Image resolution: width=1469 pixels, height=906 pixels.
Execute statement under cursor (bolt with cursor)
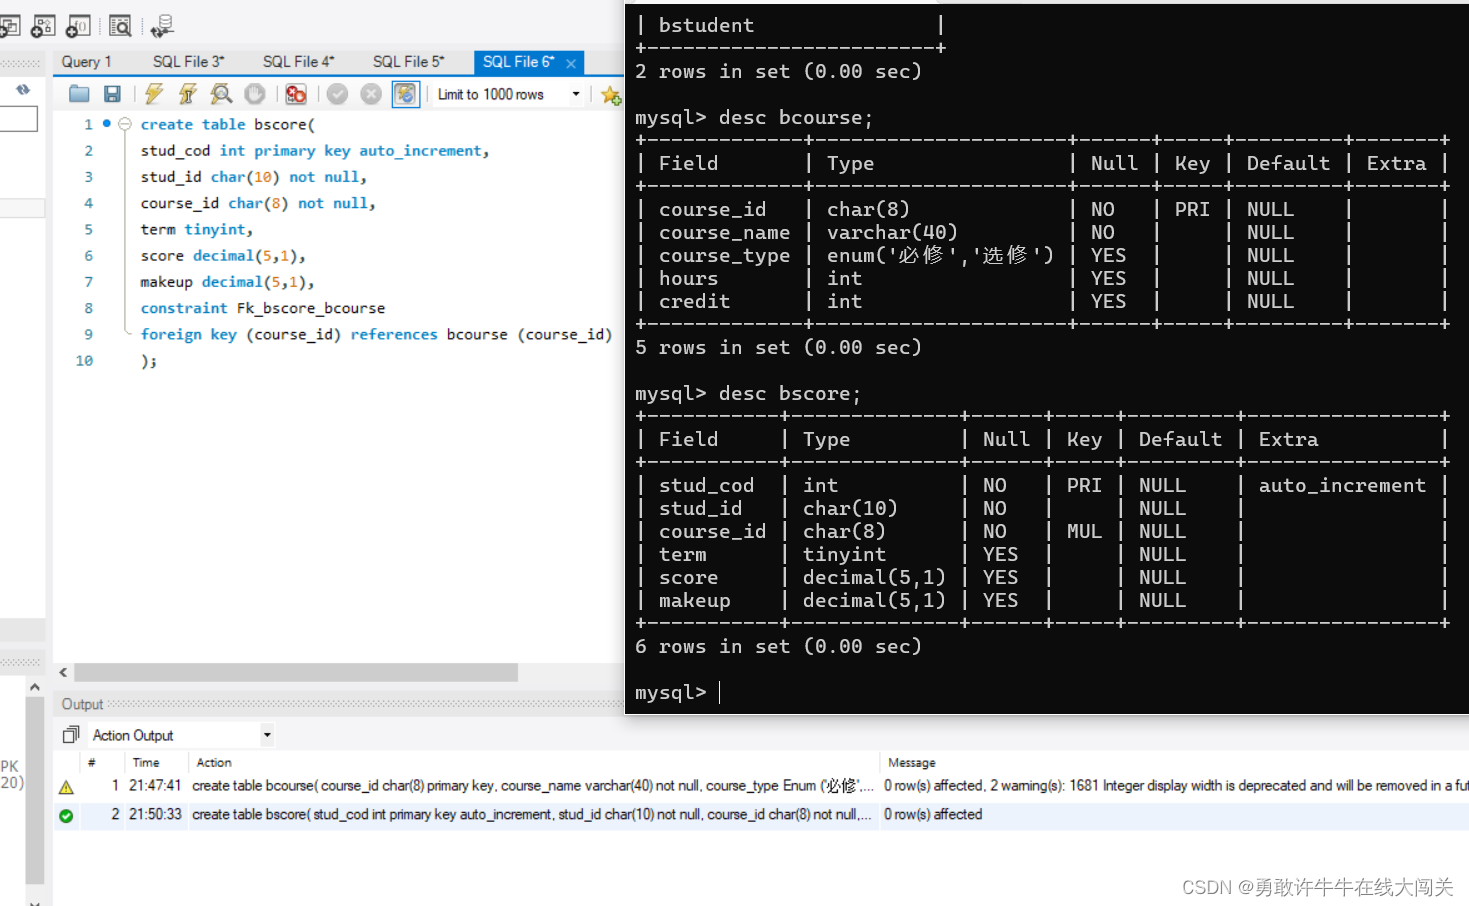coord(187,94)
